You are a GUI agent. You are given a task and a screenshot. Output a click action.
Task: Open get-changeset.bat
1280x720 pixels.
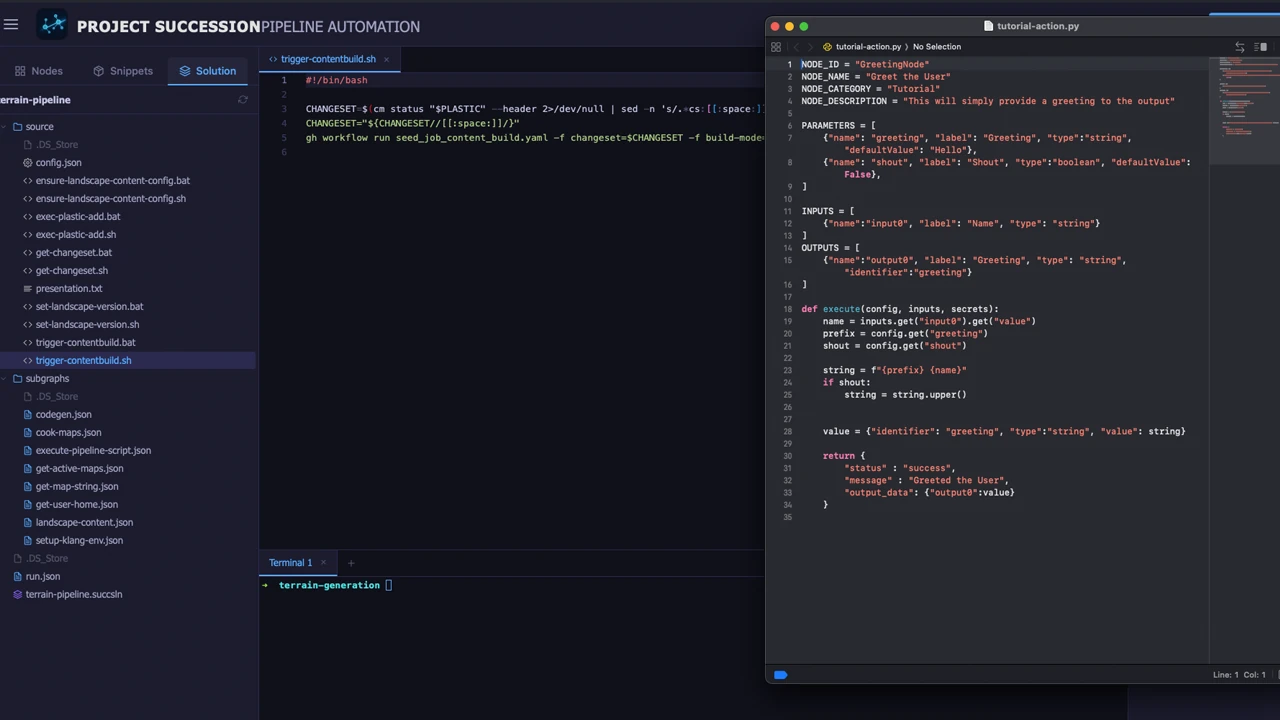tap(74, 253)
